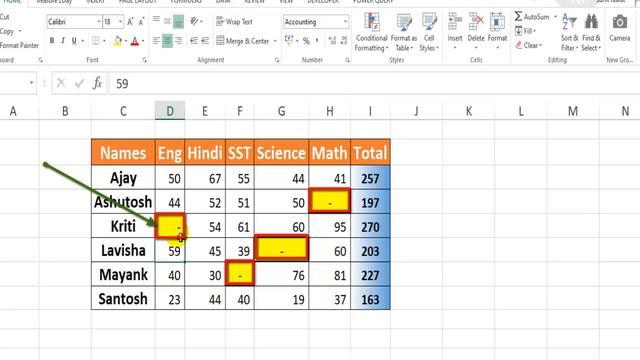Open Sort & Filter
The height and width of the screenshot is (360, 640).
(x=569, y=32)
